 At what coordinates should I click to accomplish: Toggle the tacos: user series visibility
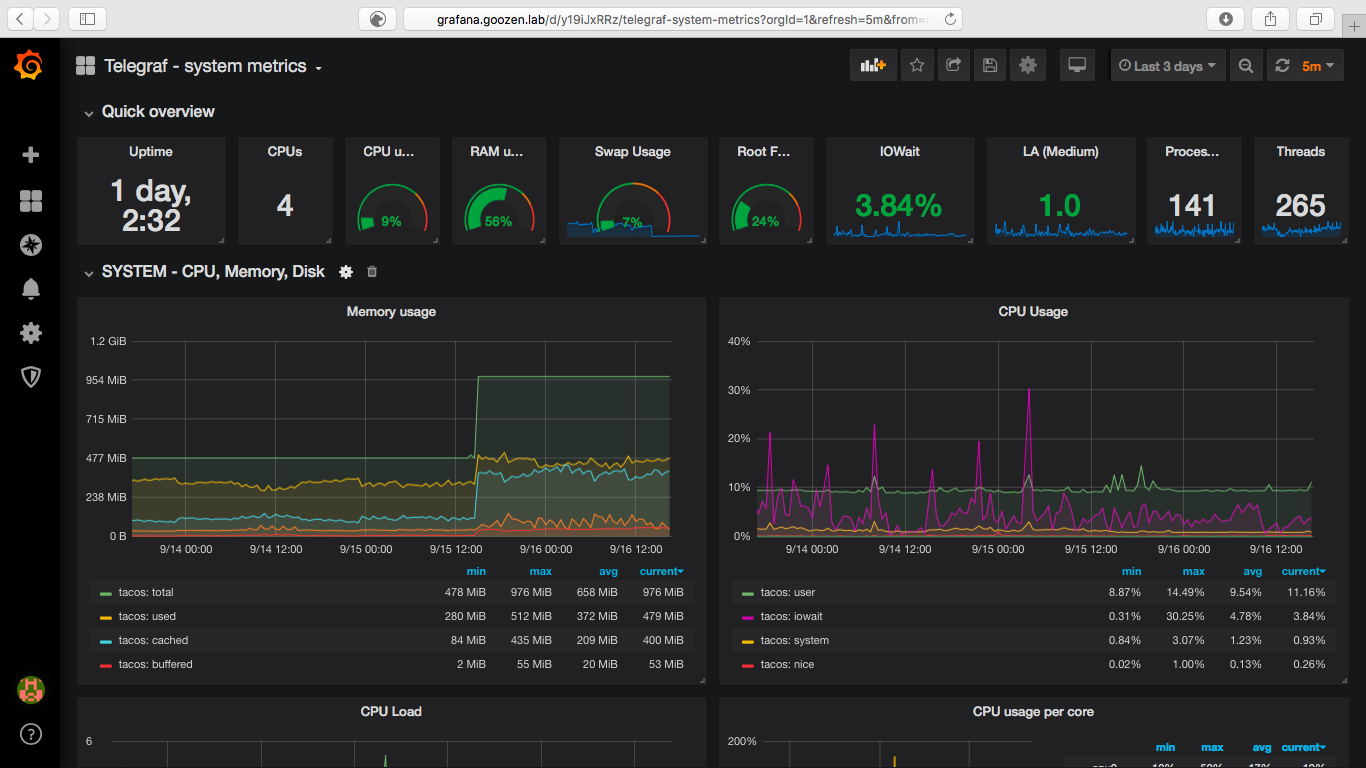pos(788,592)
